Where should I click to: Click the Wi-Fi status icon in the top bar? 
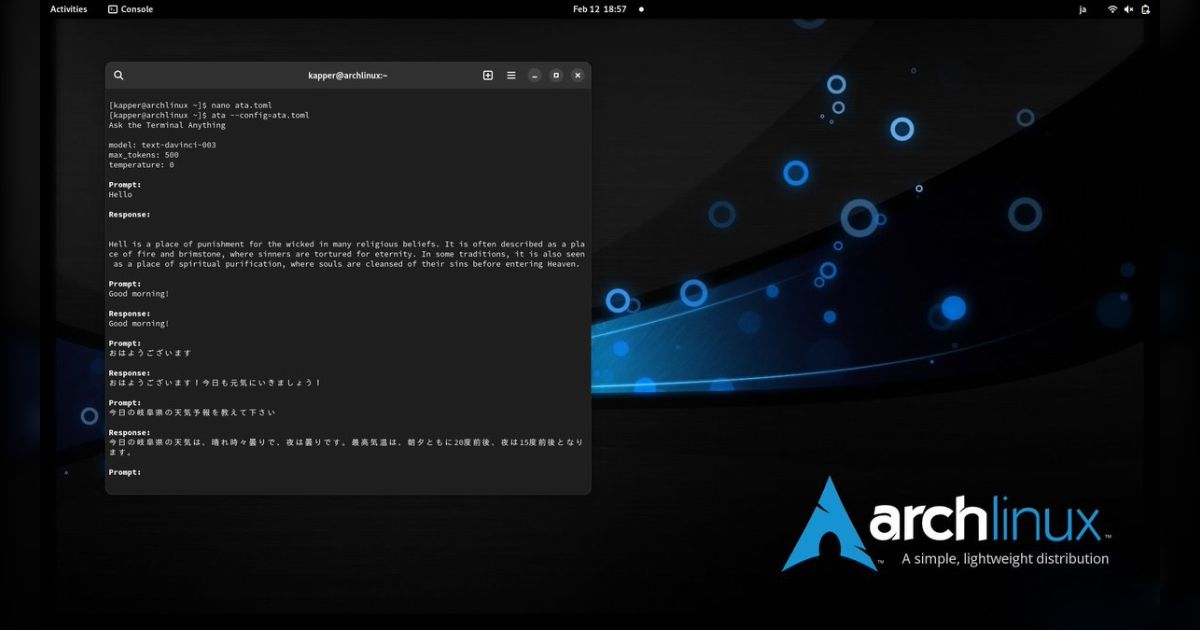1113,9
